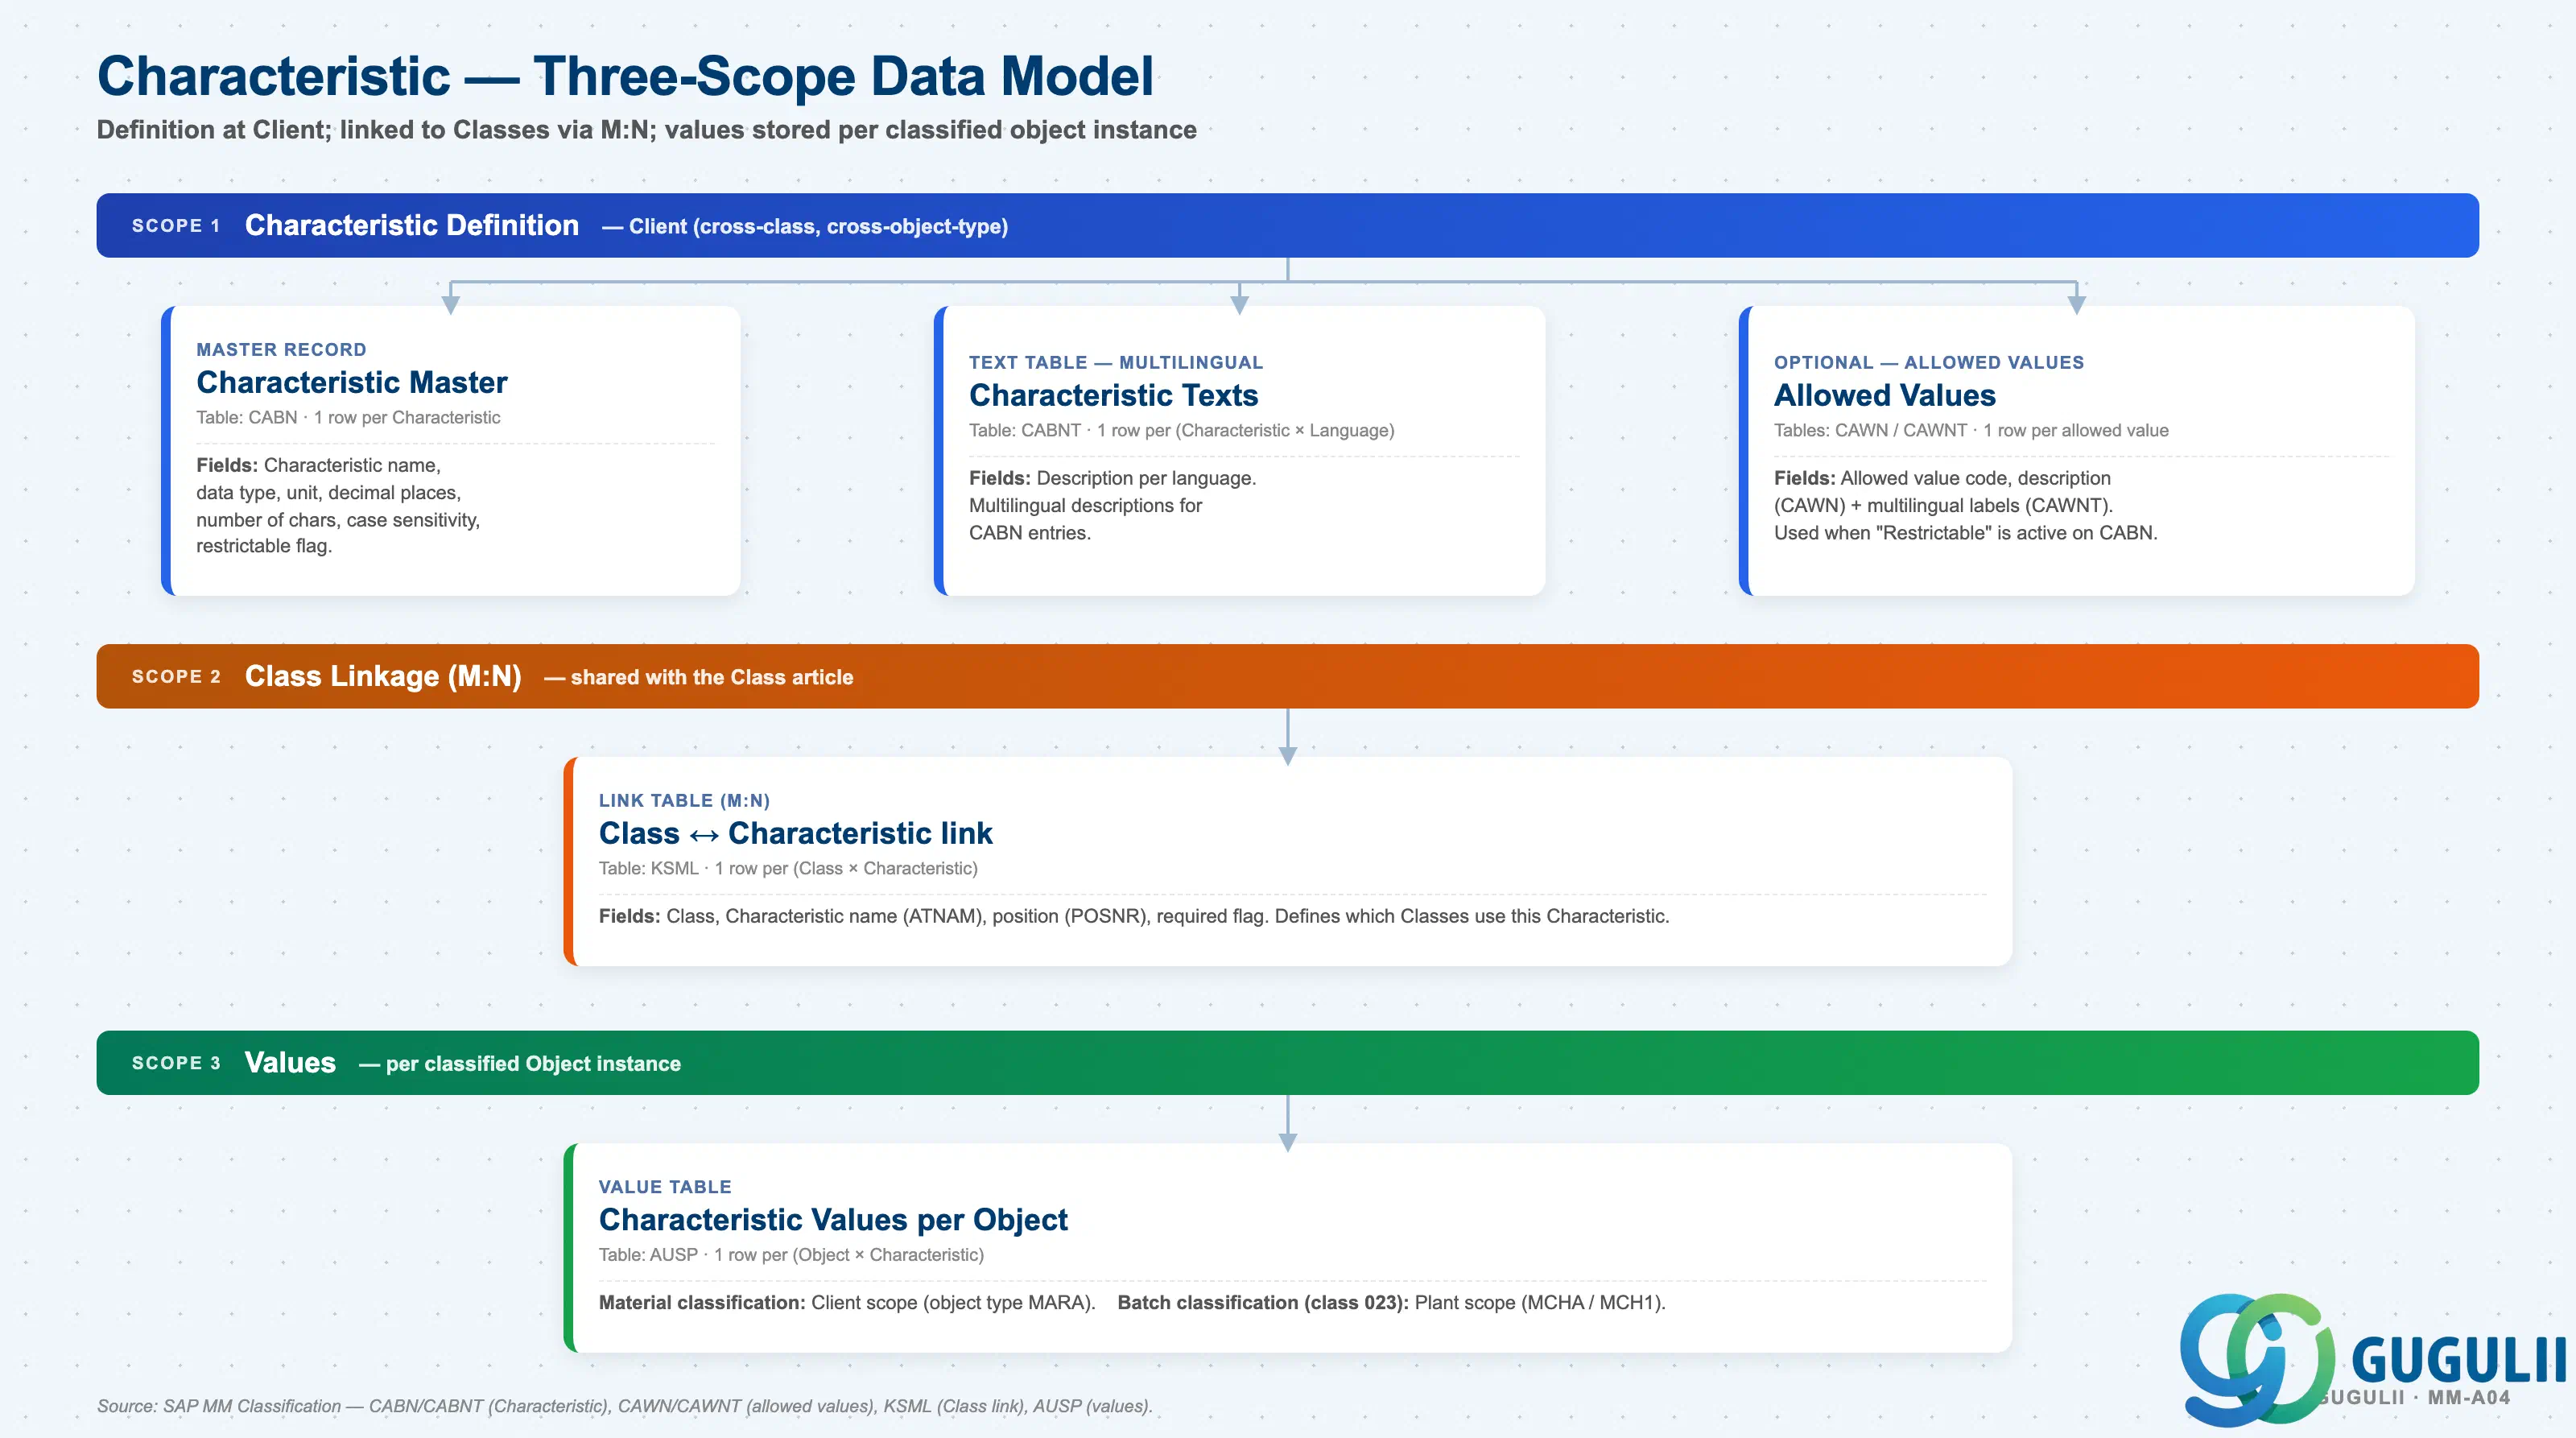2576x1438 pixels.
Task: Click '— per classified Object instance' text
Action: 520,1064
